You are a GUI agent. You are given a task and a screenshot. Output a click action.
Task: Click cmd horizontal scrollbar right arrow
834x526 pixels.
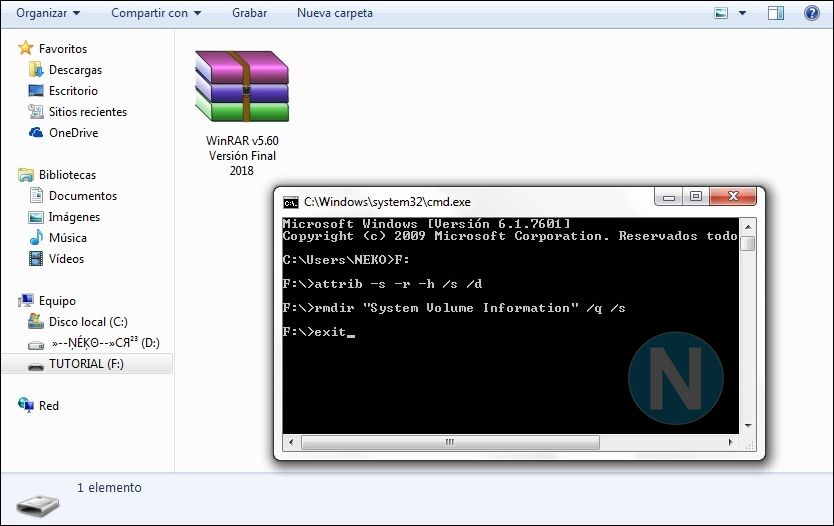coord(730,442)
